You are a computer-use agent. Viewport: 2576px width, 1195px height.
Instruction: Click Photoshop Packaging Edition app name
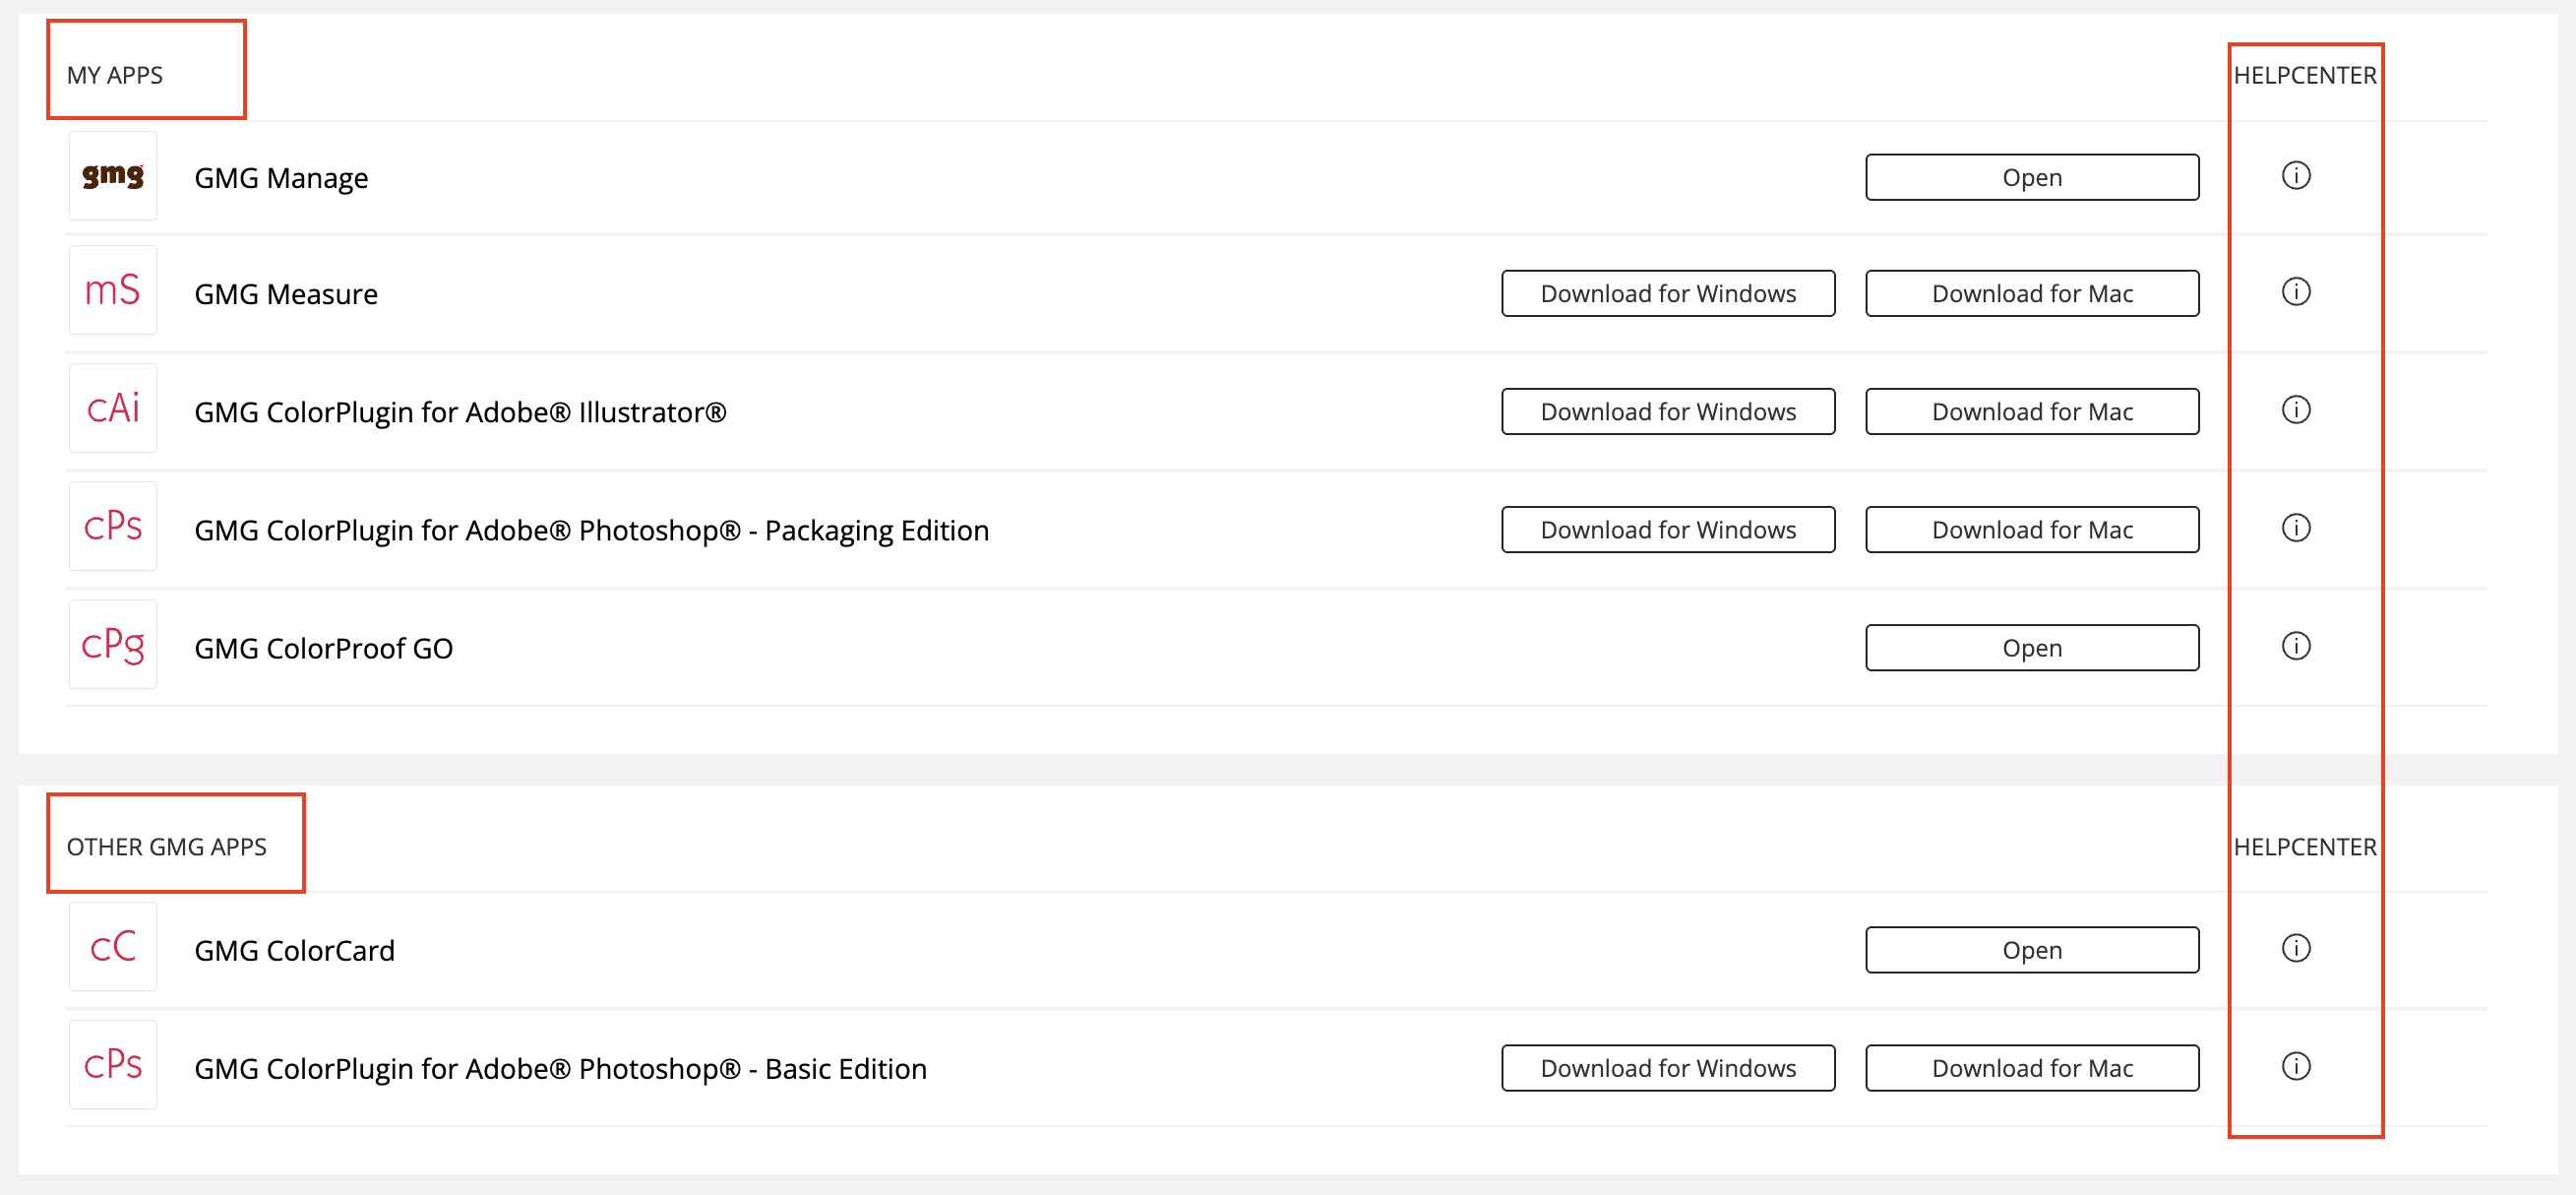click(x=591, y=530)
